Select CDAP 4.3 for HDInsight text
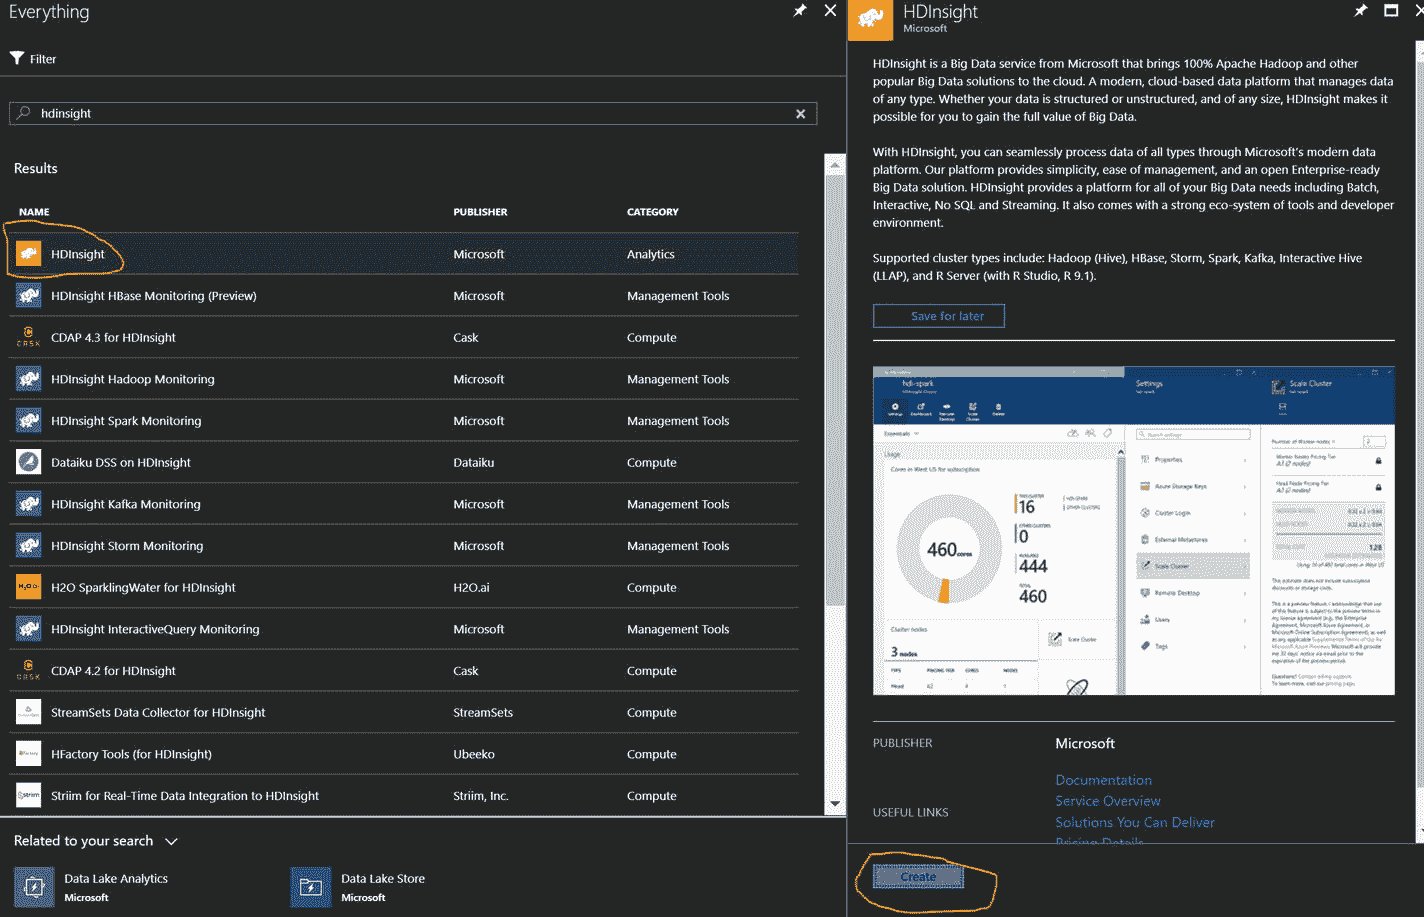Image resolution: width=1424 pixels, height=917 pixels. [113, 337]
